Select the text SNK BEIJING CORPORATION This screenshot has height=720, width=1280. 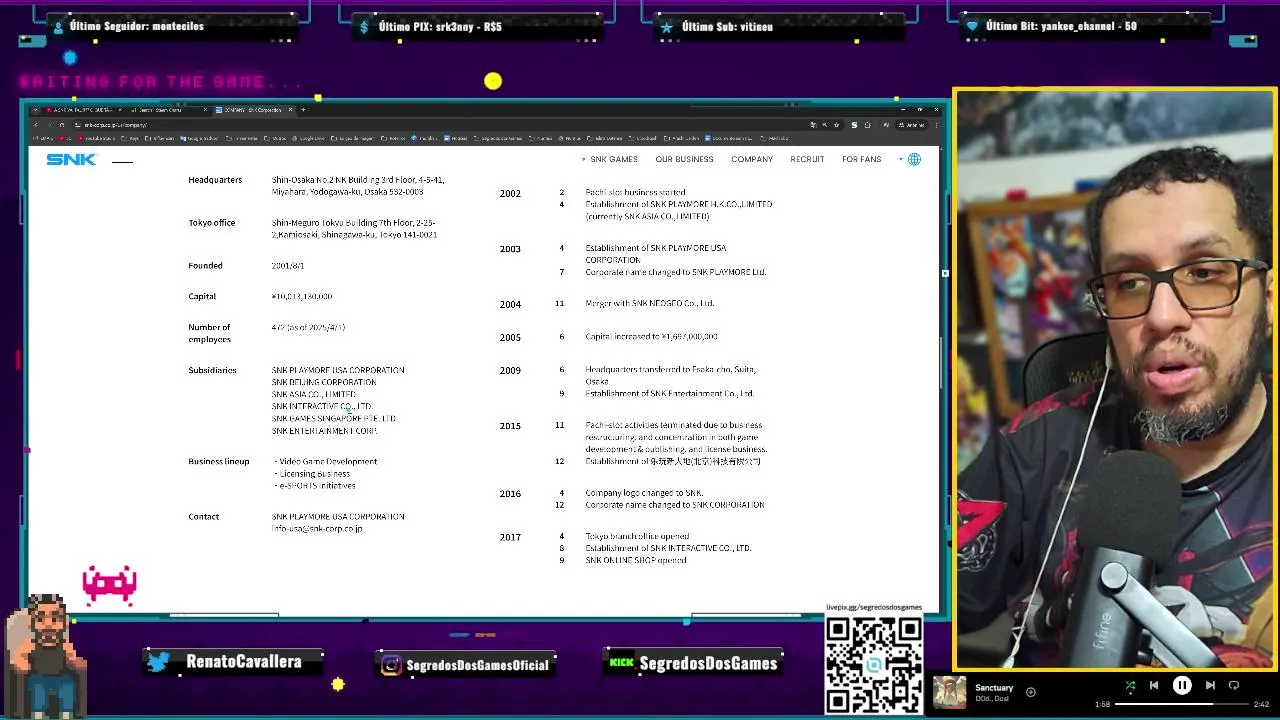(324, 382)
